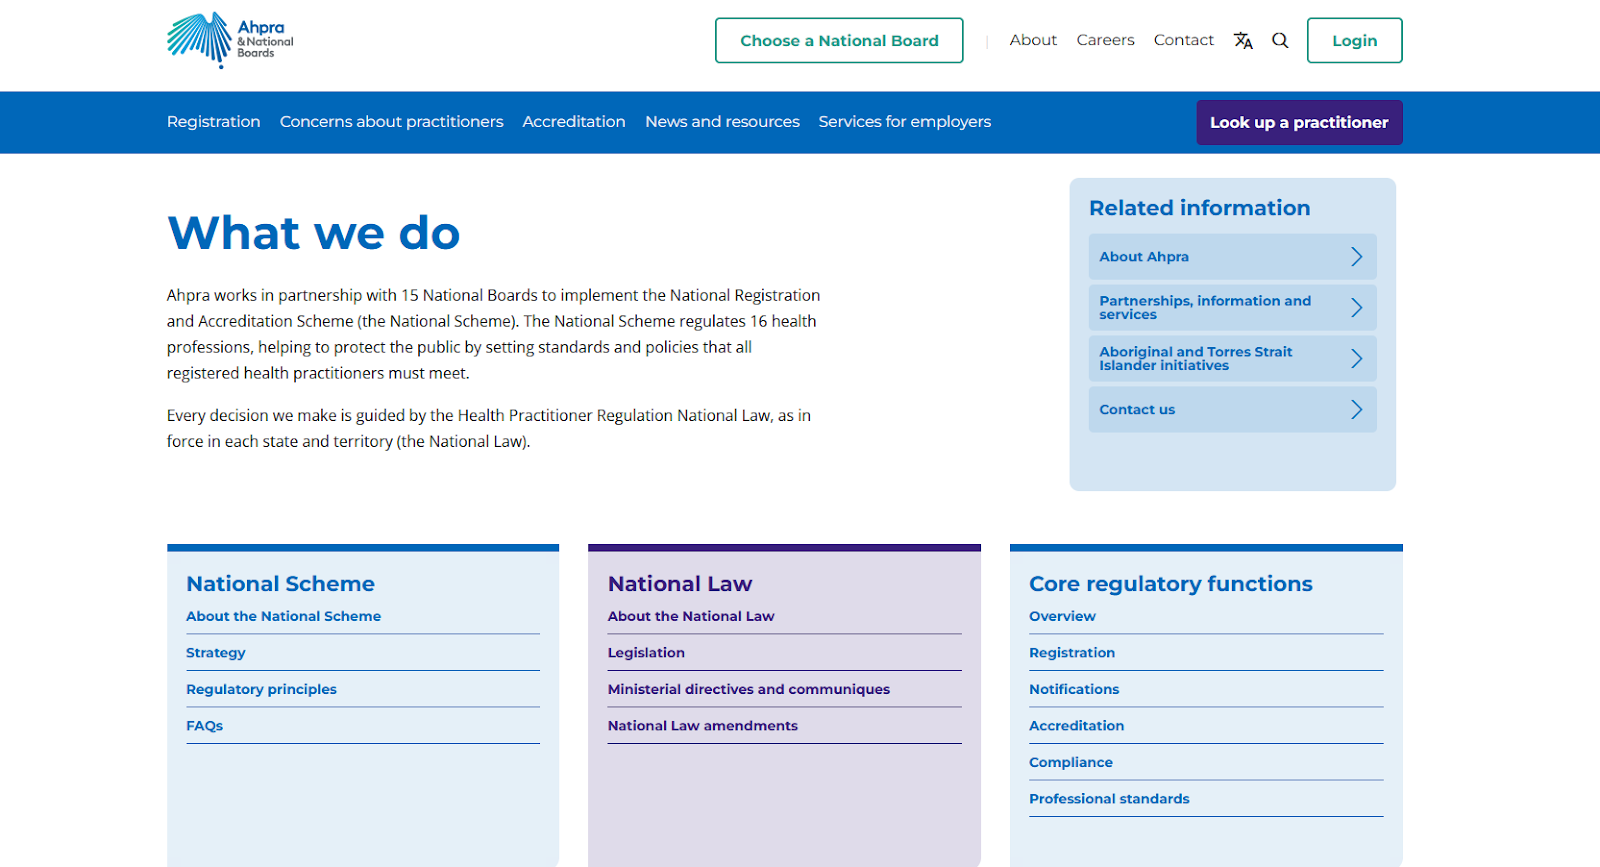Open the Registration menu

point(213,122)
